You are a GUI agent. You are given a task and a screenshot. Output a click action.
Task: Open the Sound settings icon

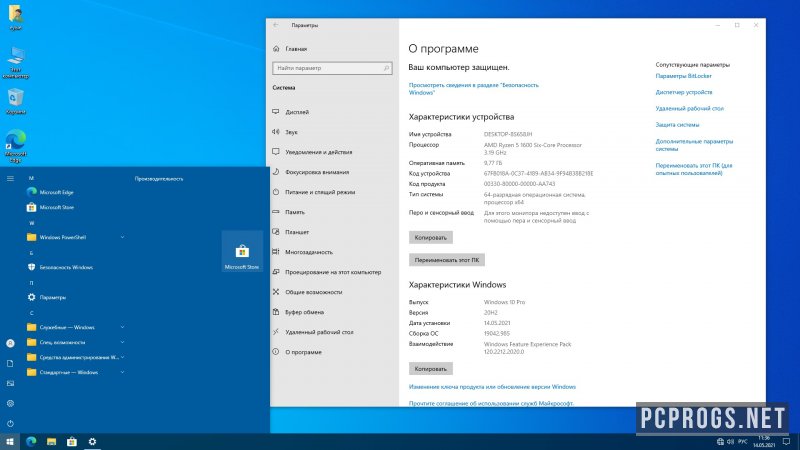click(276, 132)
